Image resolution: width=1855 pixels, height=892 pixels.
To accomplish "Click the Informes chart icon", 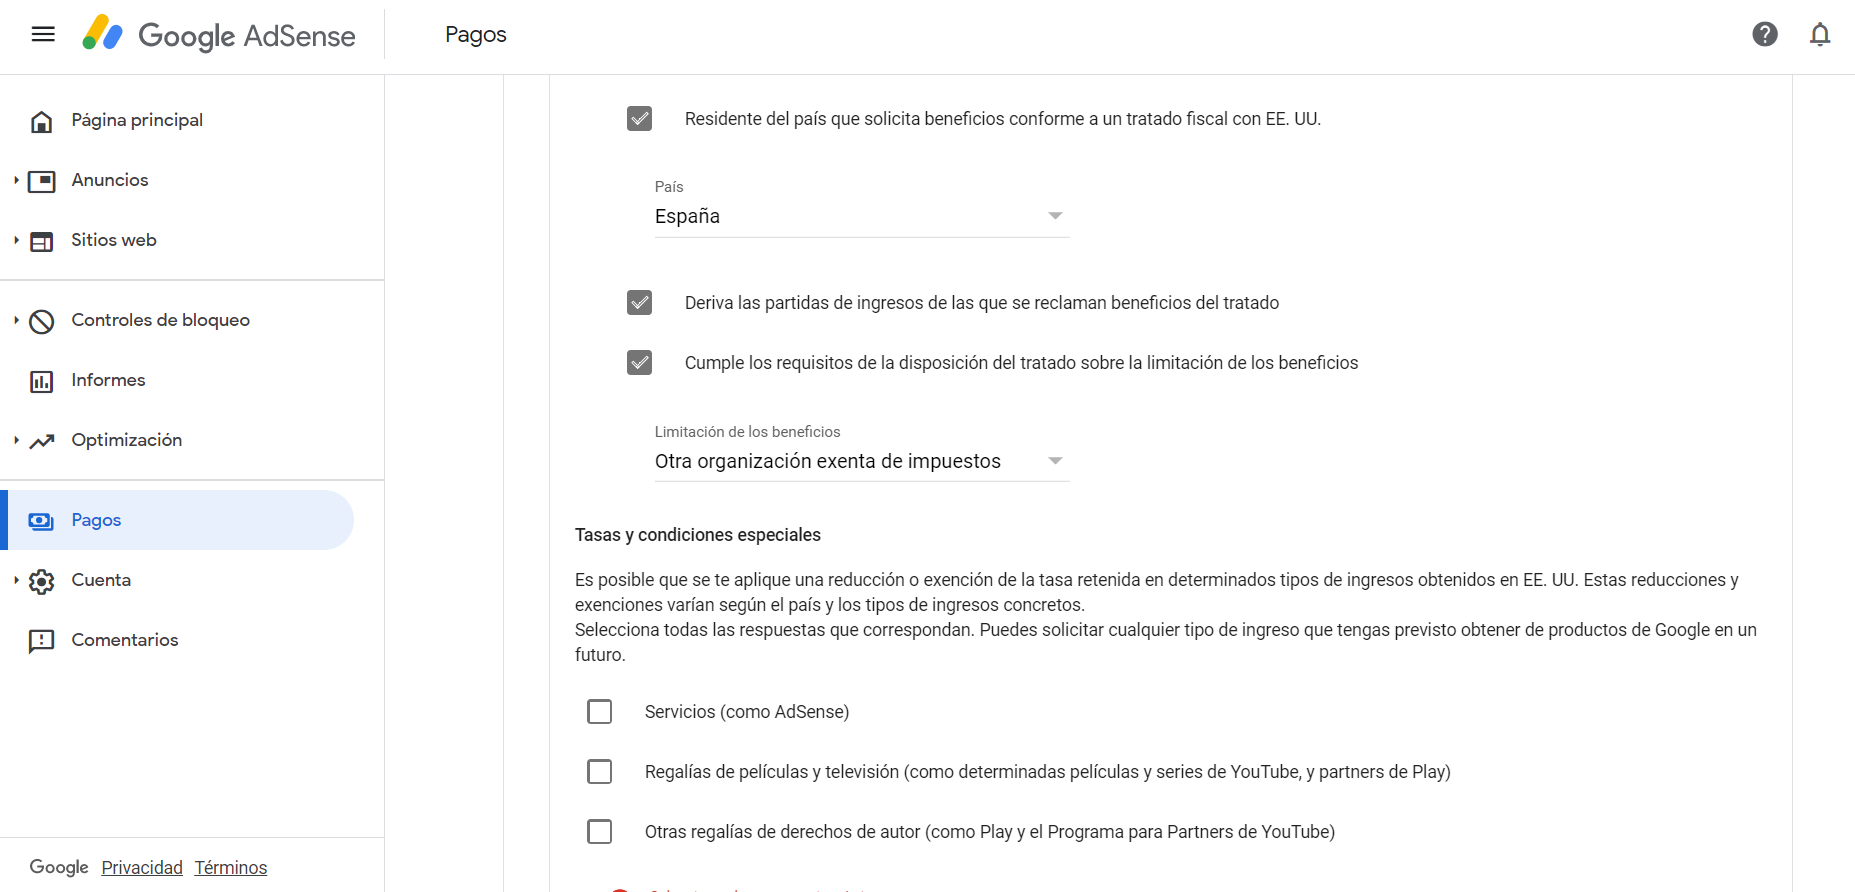I will (41, 381).
